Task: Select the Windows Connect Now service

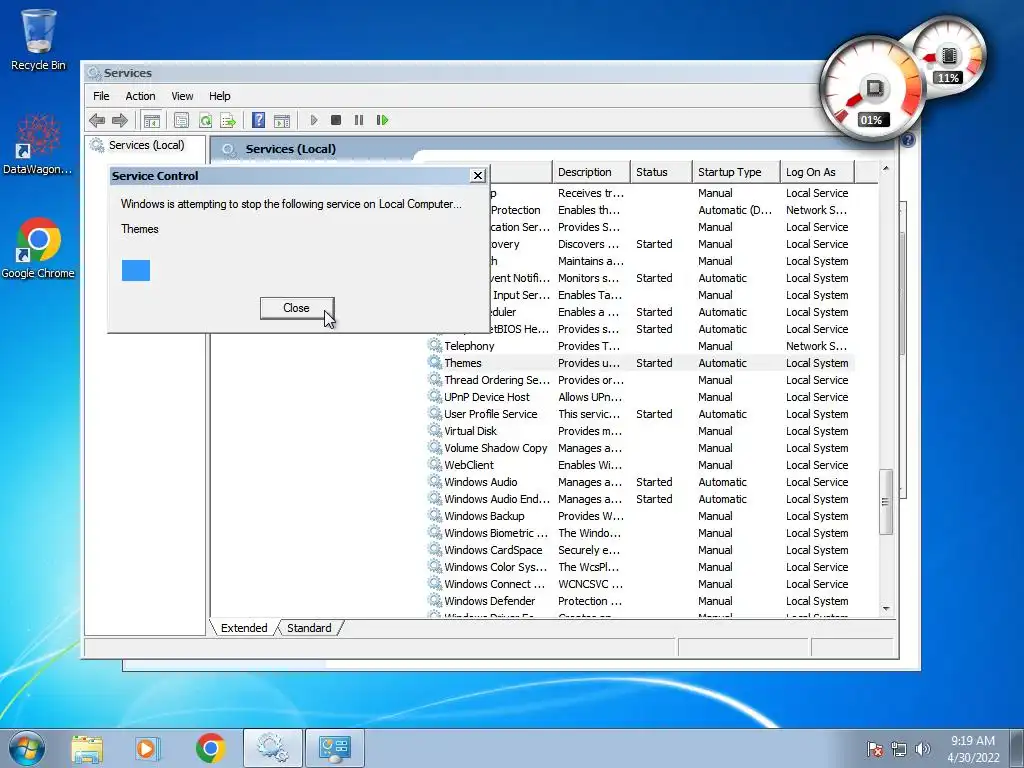Action: [640, 584]
